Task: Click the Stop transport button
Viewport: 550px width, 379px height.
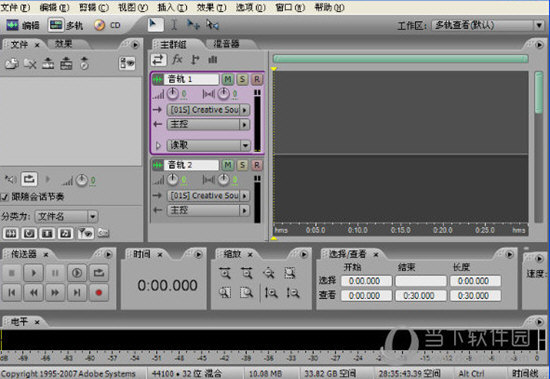Action: [x=12, y=273]
